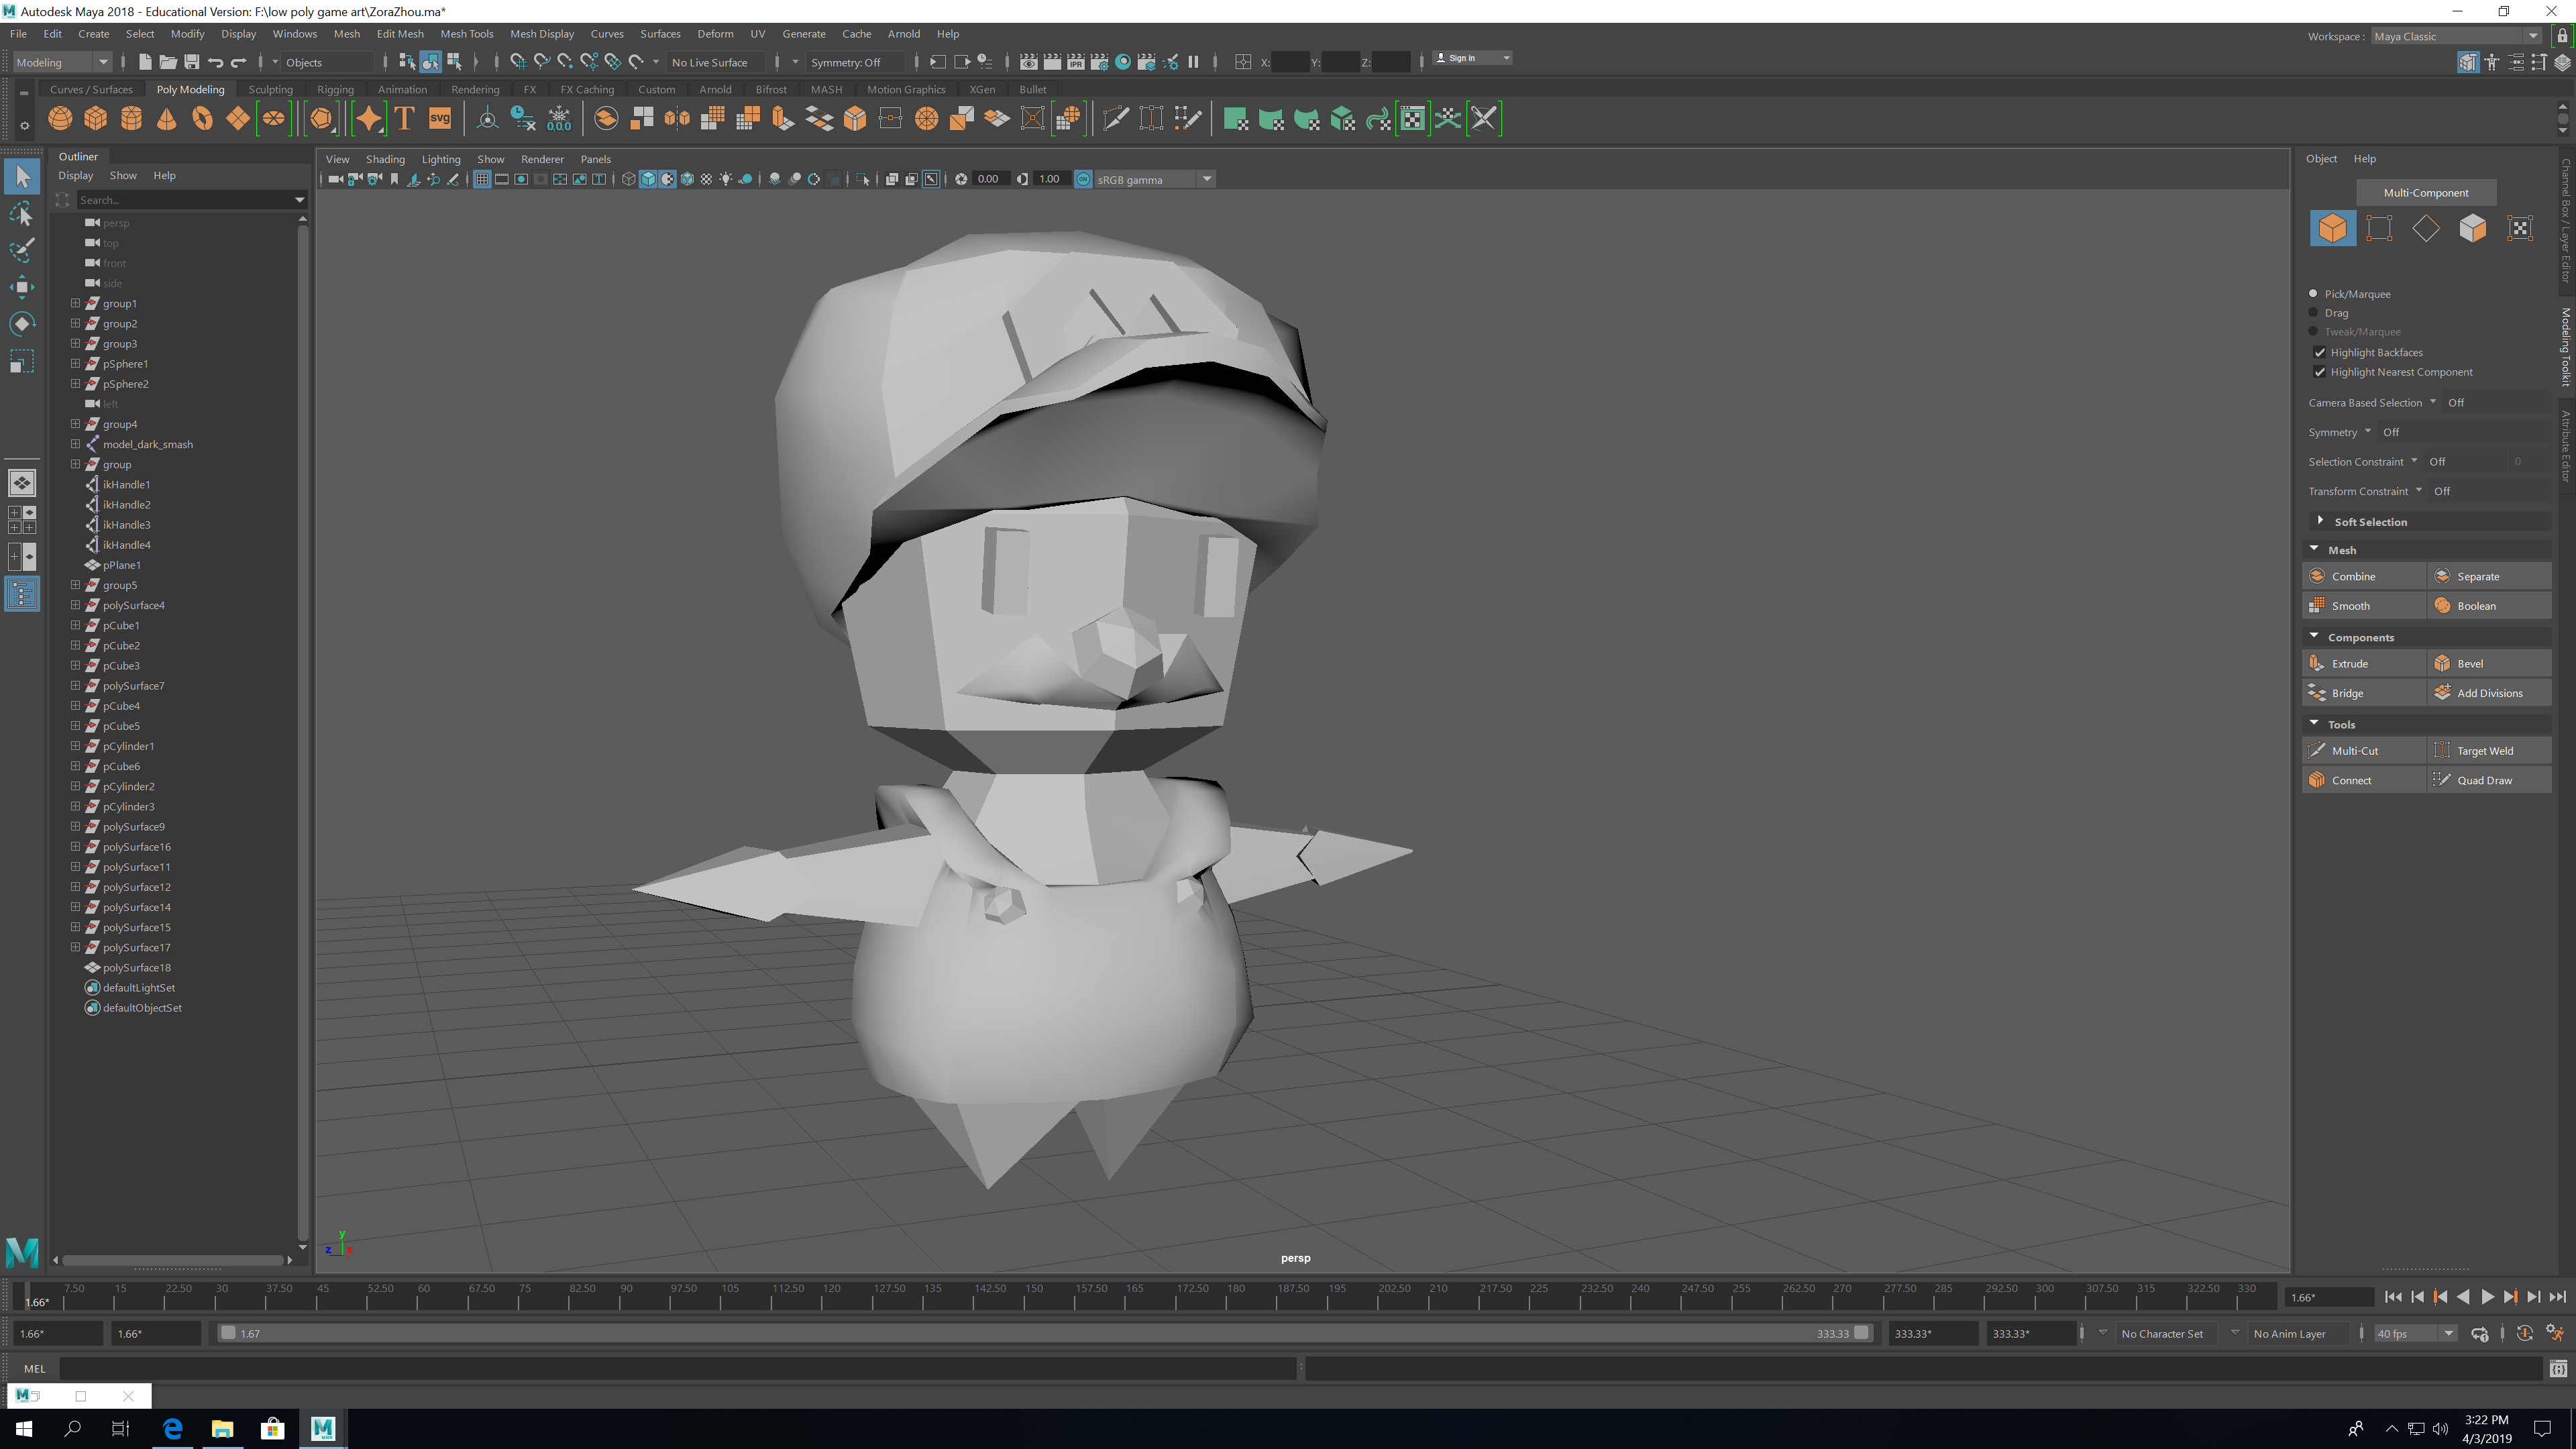Viewport: 2576px width, 1449px height.
Task: Click the Extrude button
Action: pyautogui.click(x=2364, y=663)
